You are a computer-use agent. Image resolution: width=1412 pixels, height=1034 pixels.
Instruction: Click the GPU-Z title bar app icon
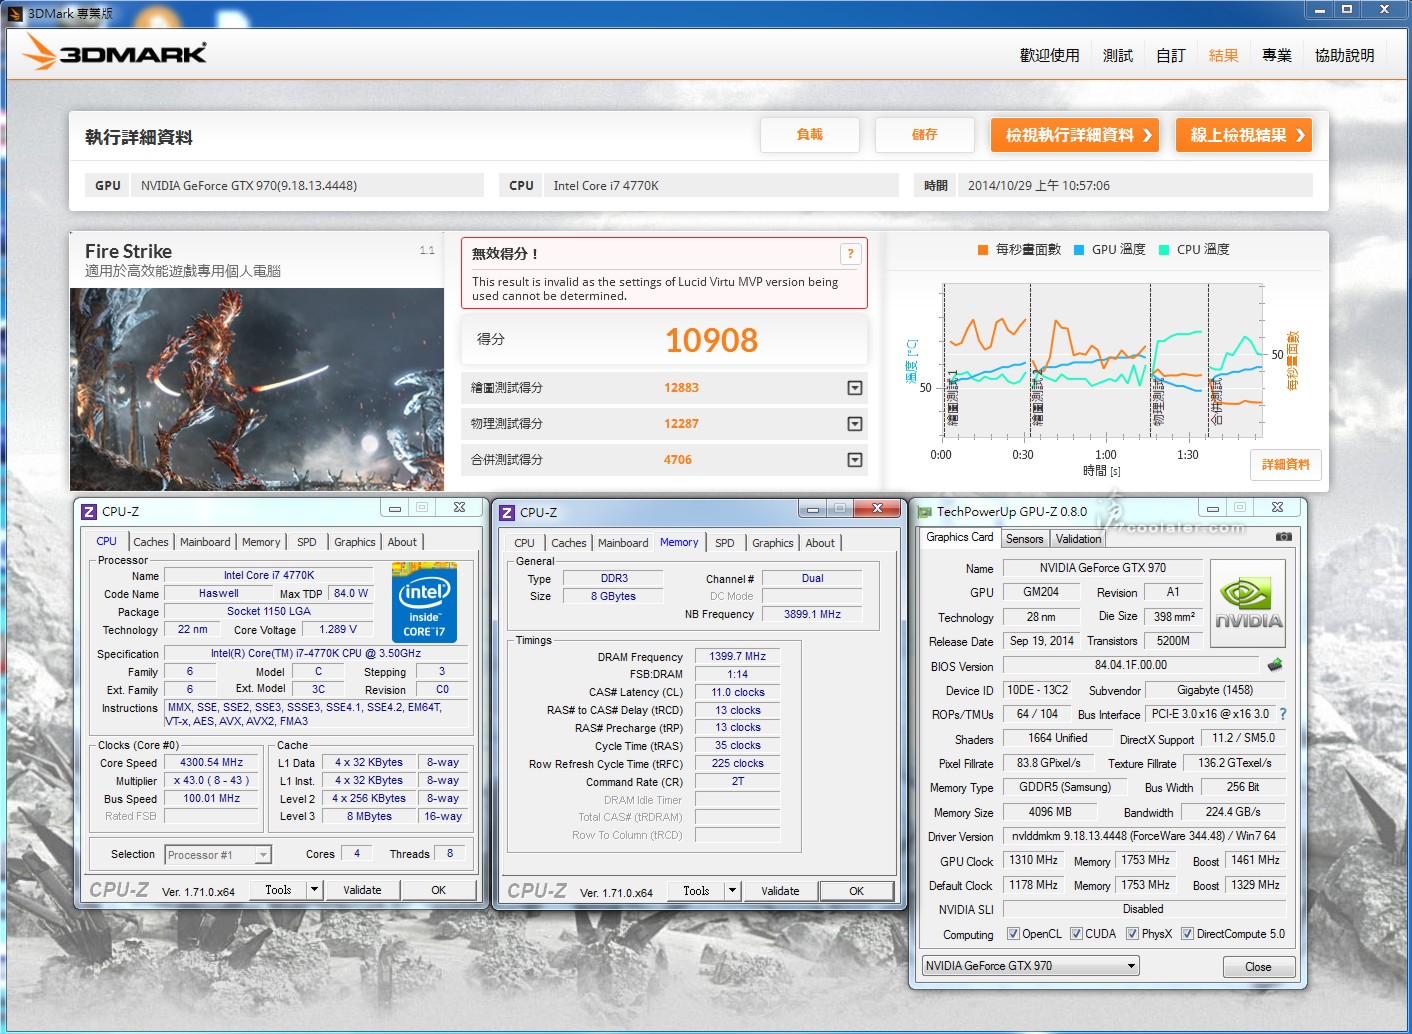[x=924, y=512]
